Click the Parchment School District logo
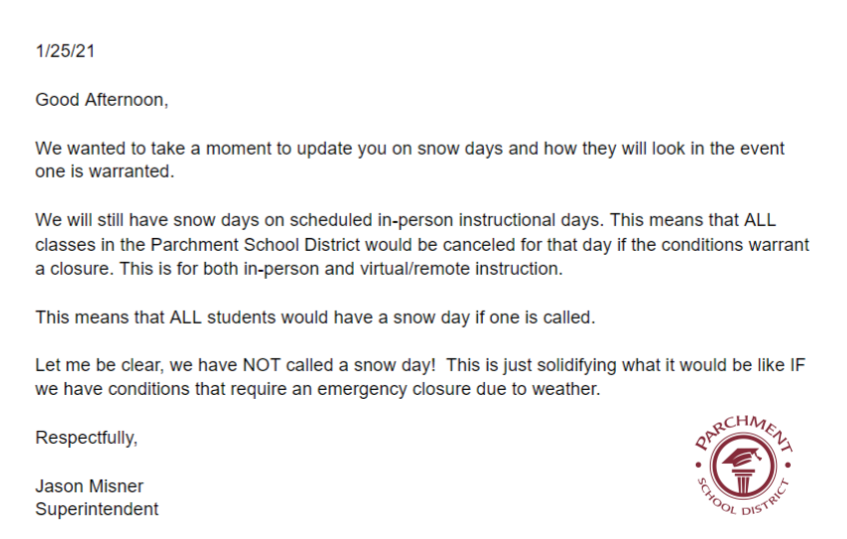The width and height of the screenshot is (847, 539). tap(743, 464)
